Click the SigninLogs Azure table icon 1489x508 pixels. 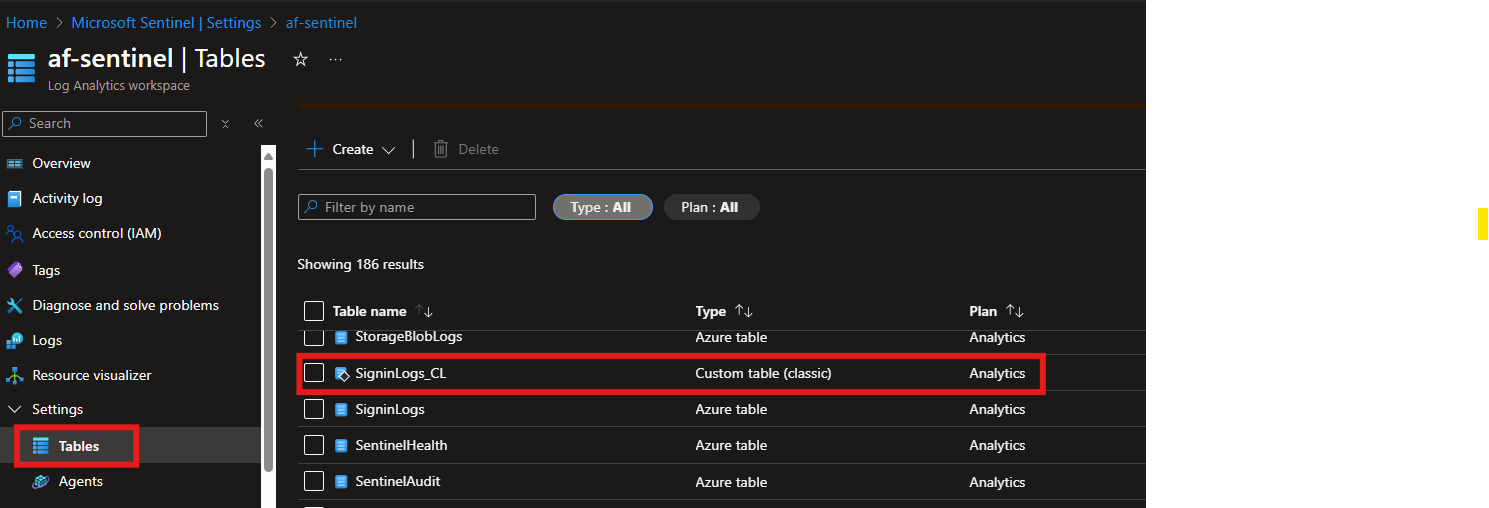341,409
